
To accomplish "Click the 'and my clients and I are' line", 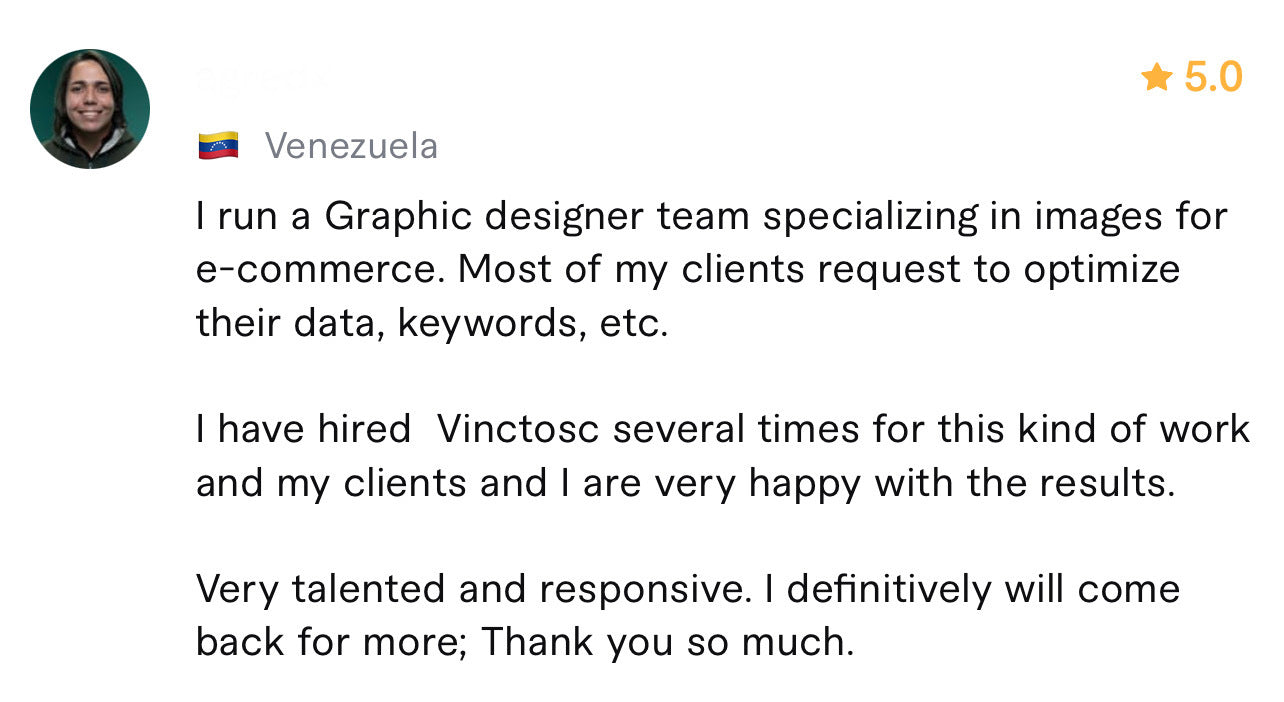I will pyautogui.click(x=685, y=483).
